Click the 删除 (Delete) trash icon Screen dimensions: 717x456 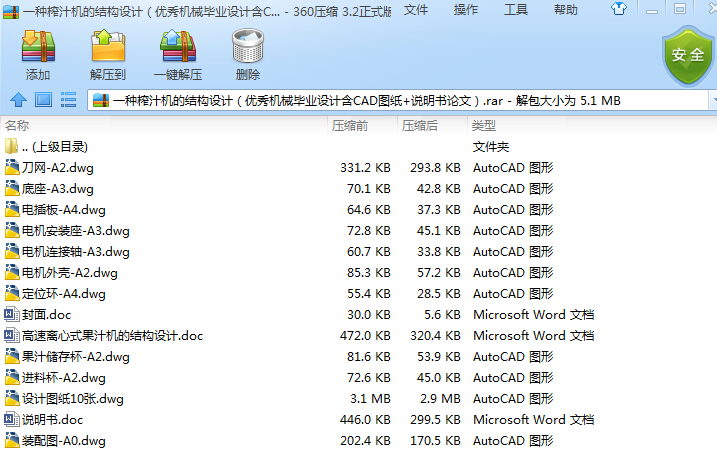coord(248,46)
